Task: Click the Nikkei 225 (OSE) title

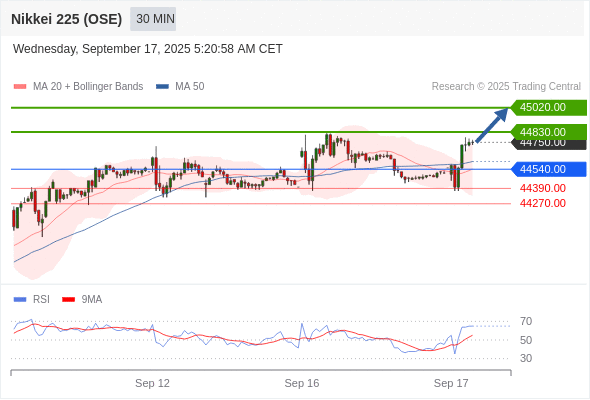Action: pyautogui.click(x=67, y=19)
